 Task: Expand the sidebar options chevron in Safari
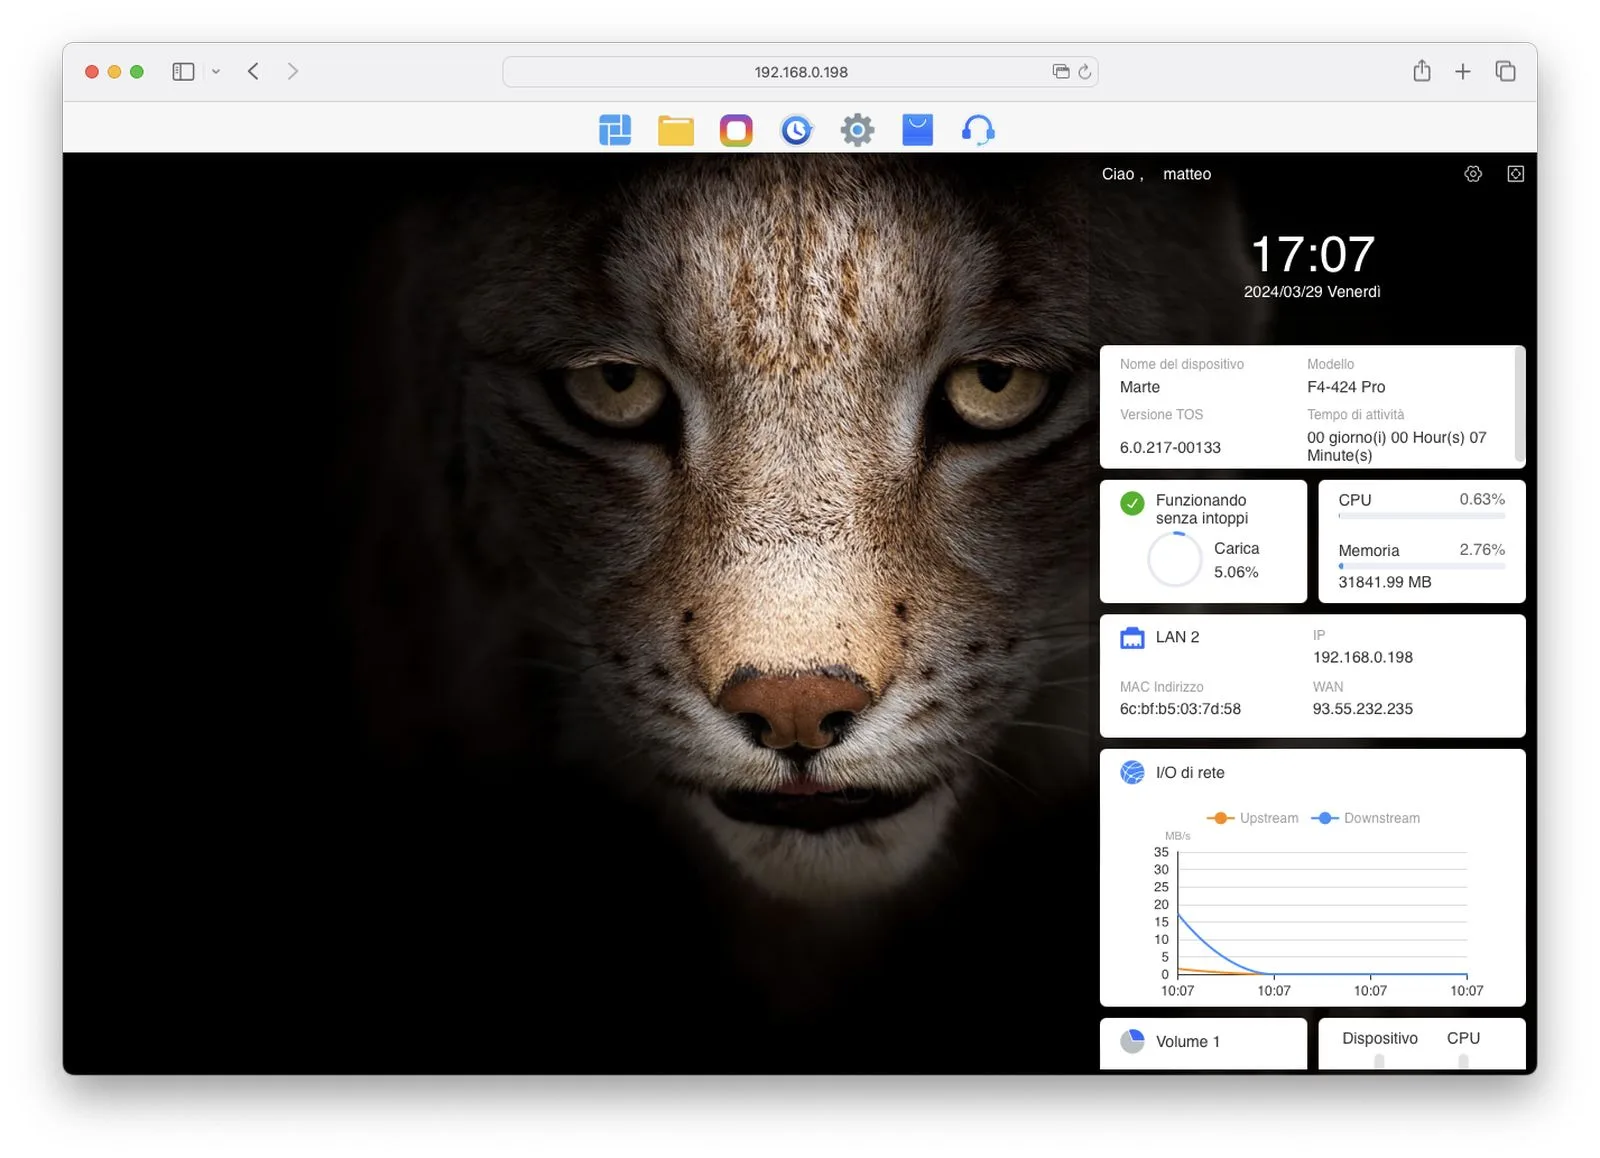[216, 72]
